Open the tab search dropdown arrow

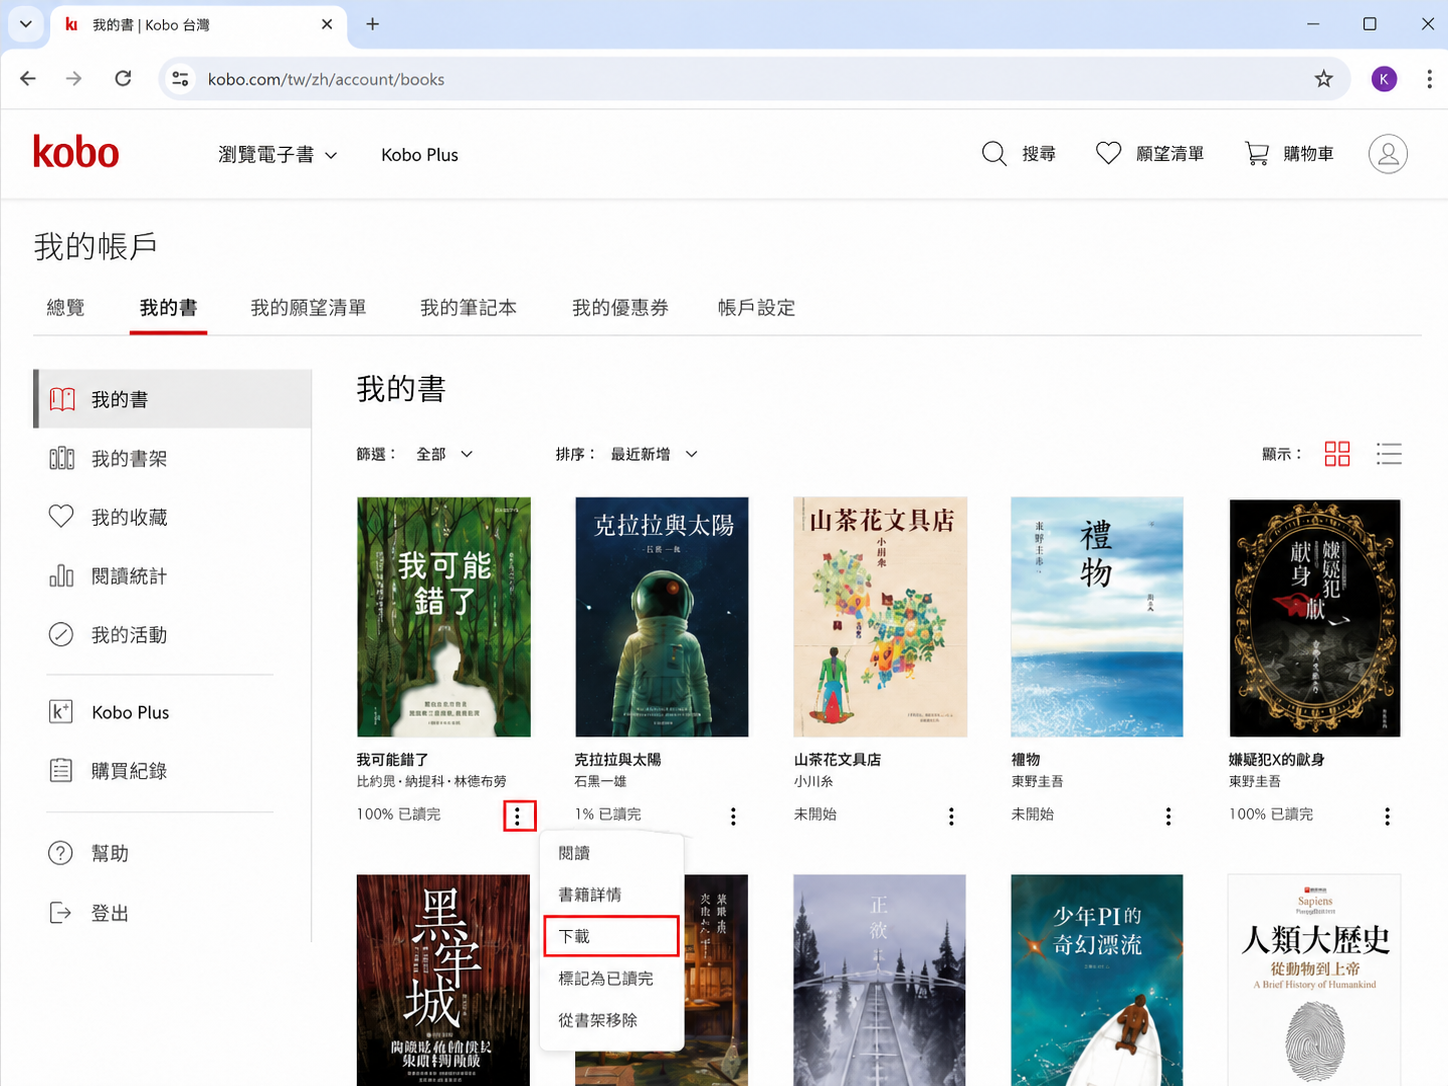coord(25,24)
